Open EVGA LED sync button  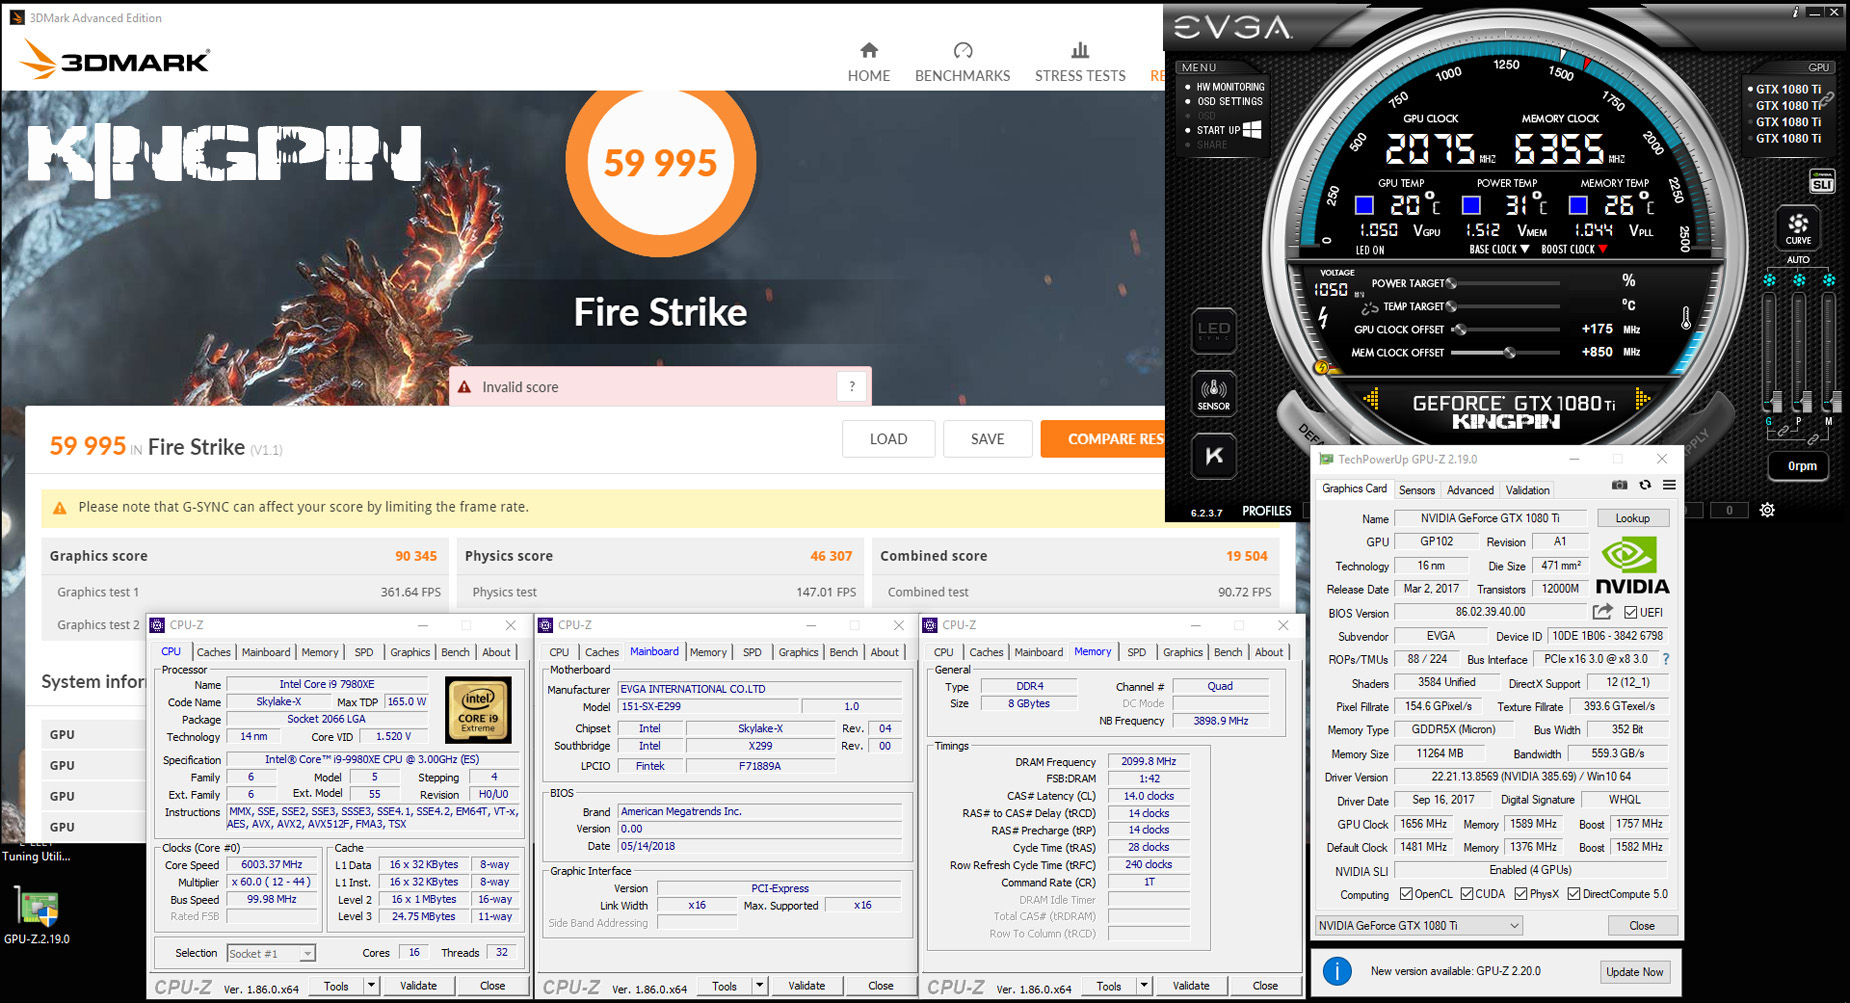1214,331
